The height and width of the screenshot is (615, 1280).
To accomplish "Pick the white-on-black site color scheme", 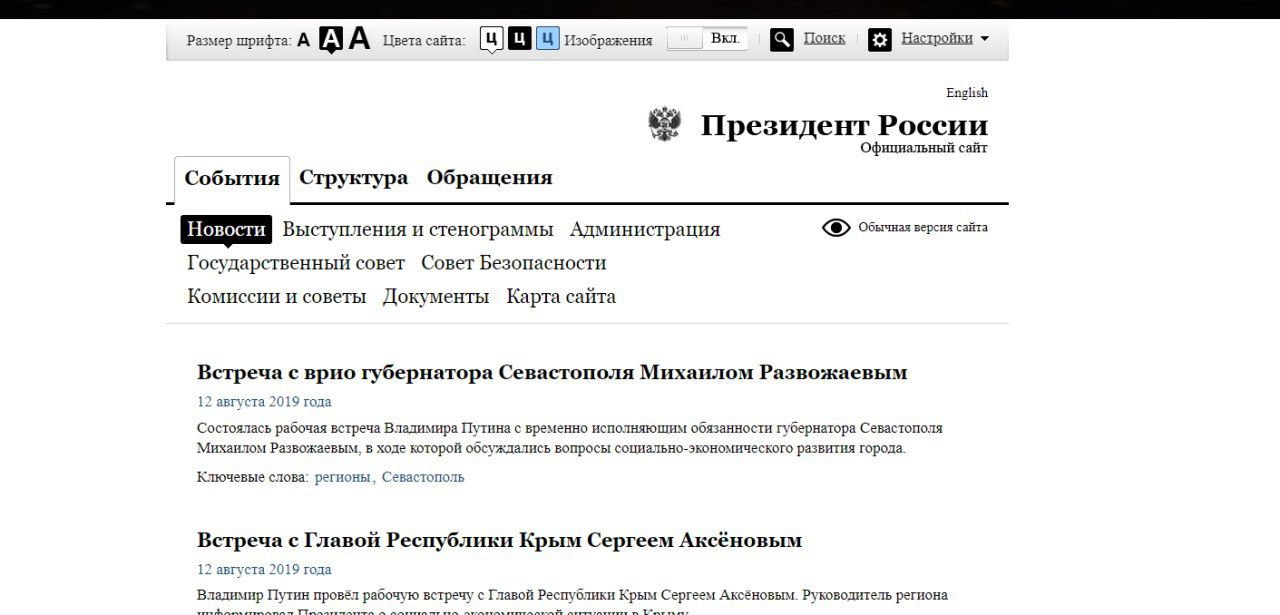I will click(x=519, y=39).
